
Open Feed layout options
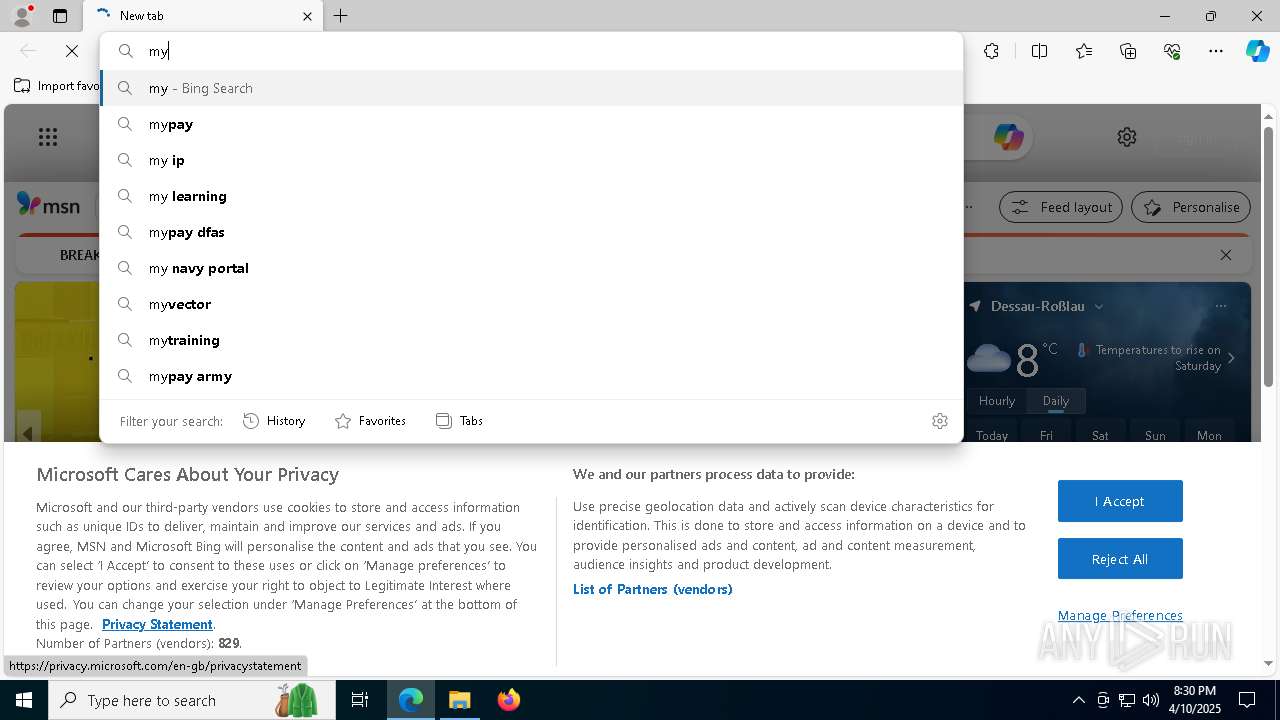[x=1061, y=207]
